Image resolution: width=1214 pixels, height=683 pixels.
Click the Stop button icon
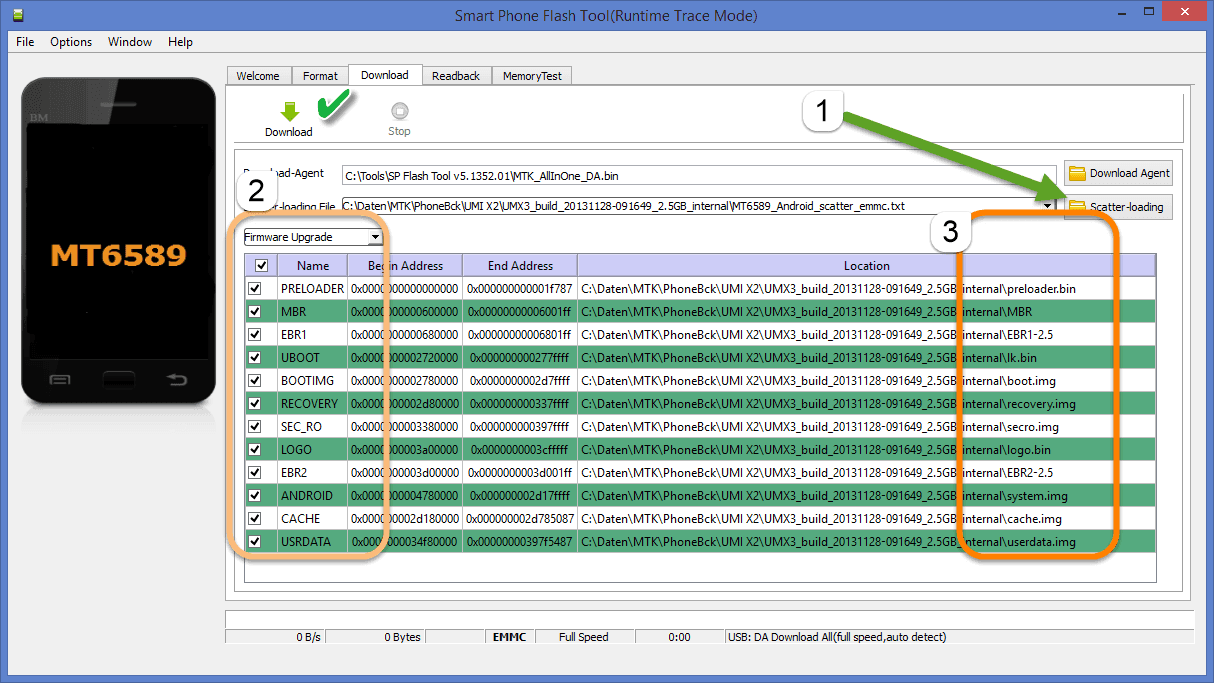pyautogui.click(x=399, y=111)
